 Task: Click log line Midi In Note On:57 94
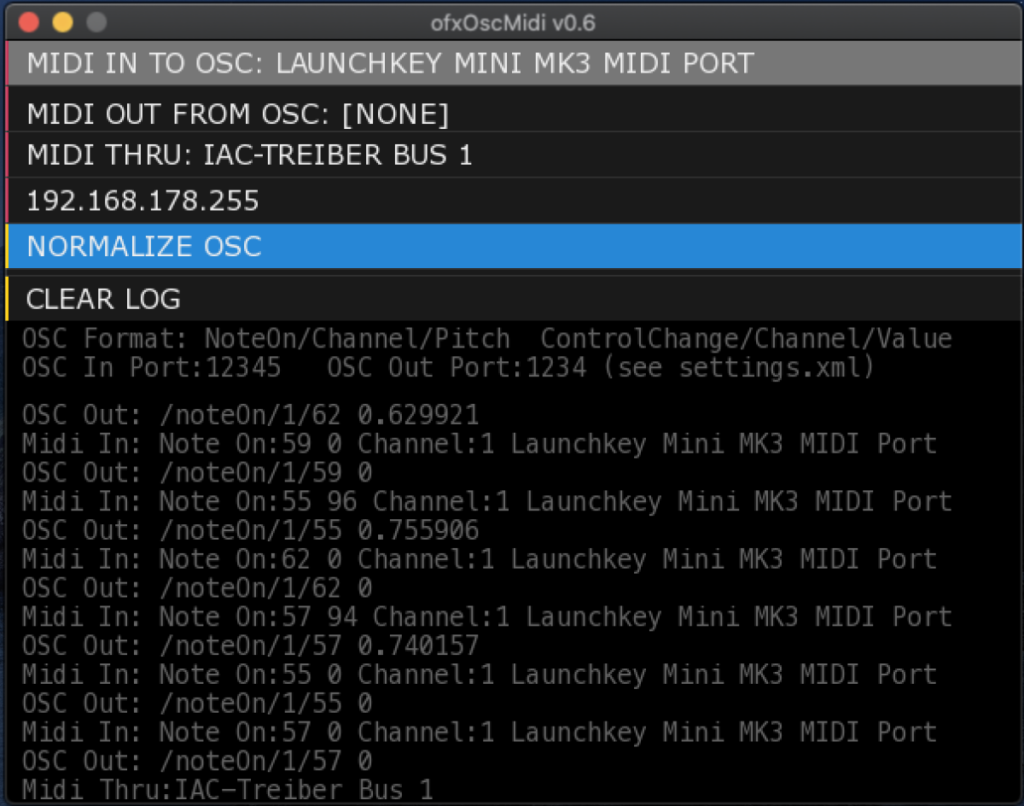487,617
